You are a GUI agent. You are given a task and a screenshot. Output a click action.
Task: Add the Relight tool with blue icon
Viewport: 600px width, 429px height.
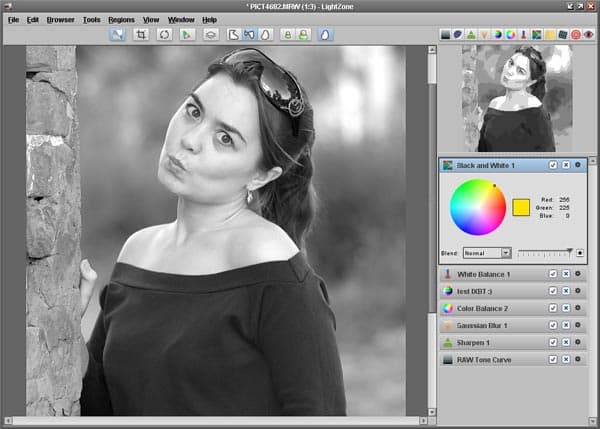tap(458, 35)
